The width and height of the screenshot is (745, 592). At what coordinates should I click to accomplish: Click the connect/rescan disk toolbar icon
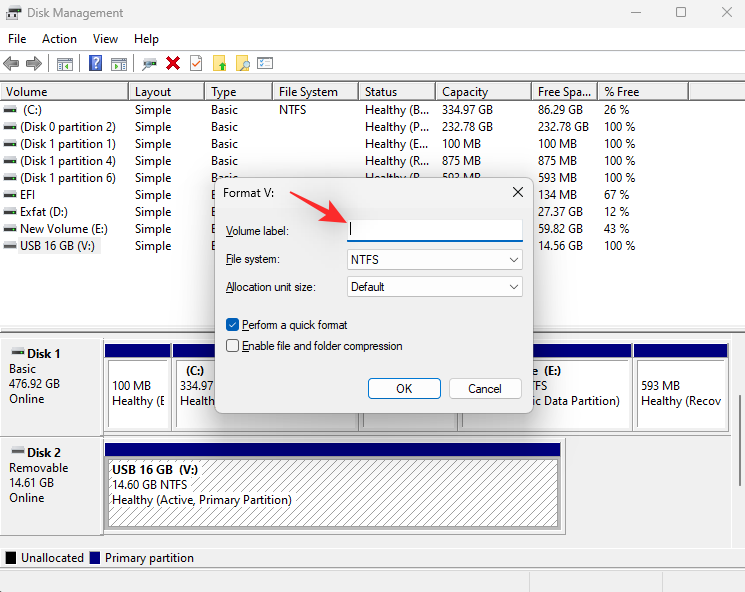[149, 64]
